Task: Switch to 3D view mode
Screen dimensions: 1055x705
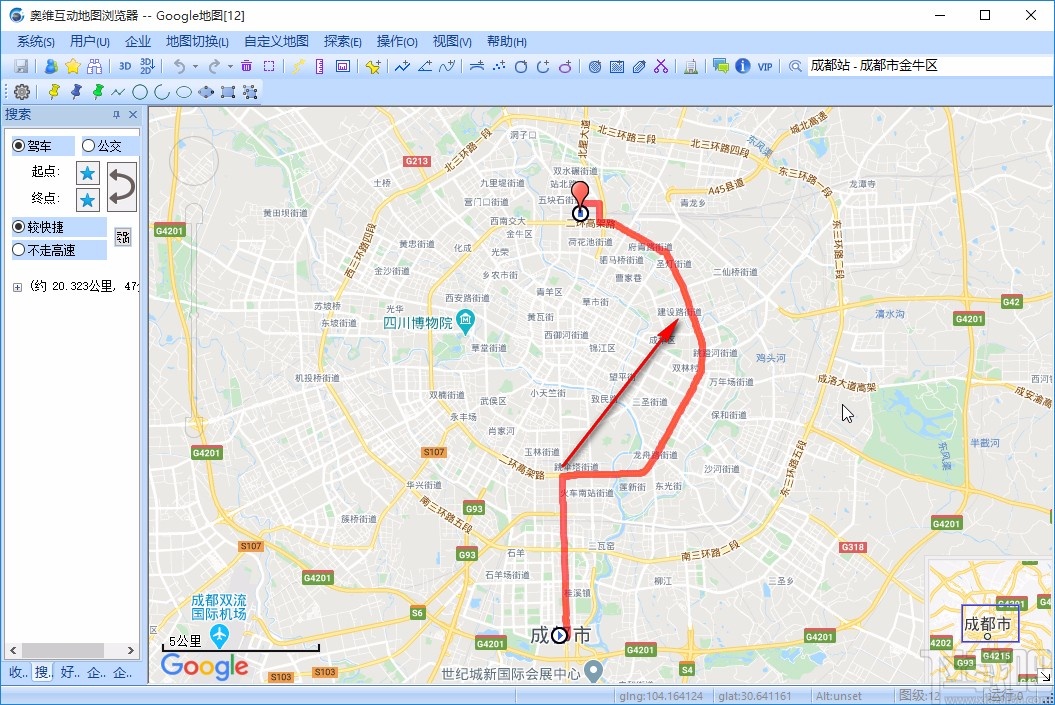Action: pos(125,66)
